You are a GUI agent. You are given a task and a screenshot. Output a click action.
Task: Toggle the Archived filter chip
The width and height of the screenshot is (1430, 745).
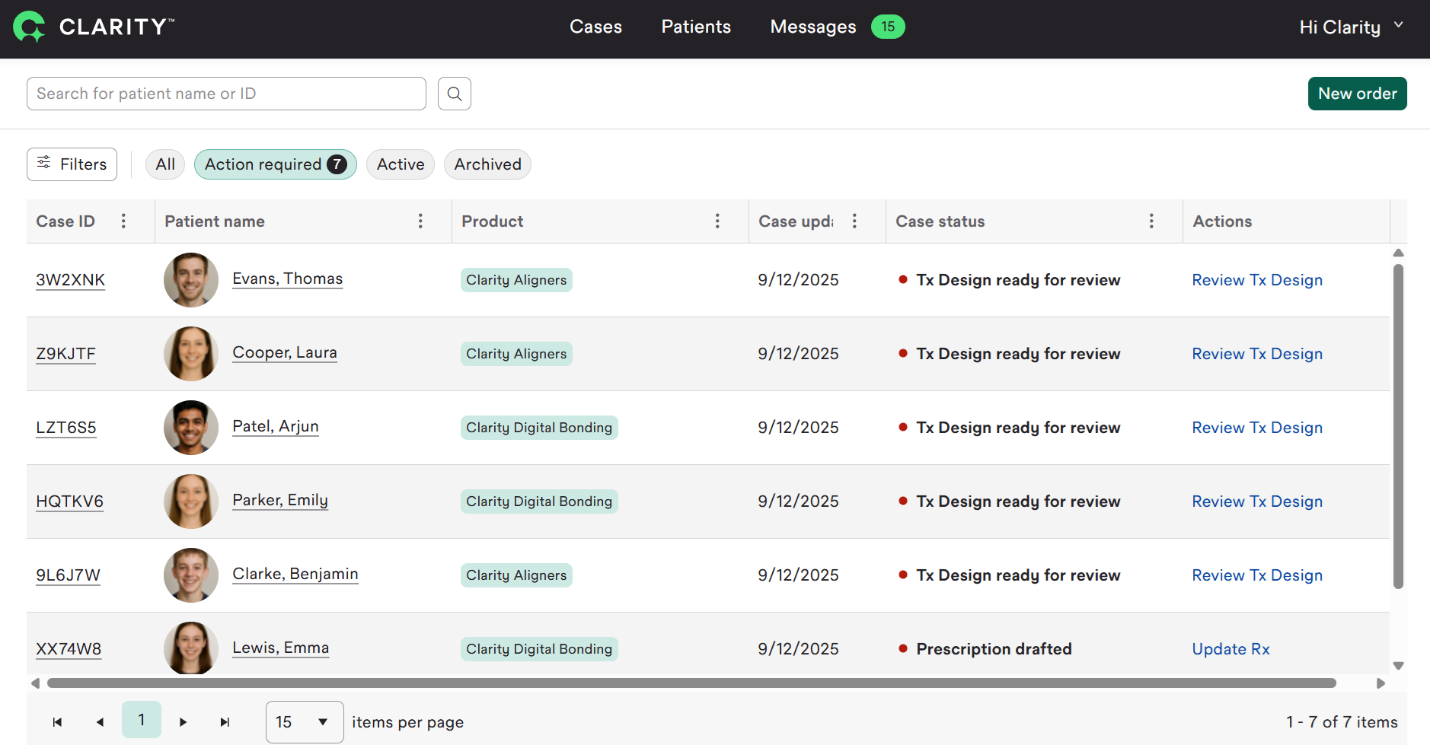tap(487, 165)
